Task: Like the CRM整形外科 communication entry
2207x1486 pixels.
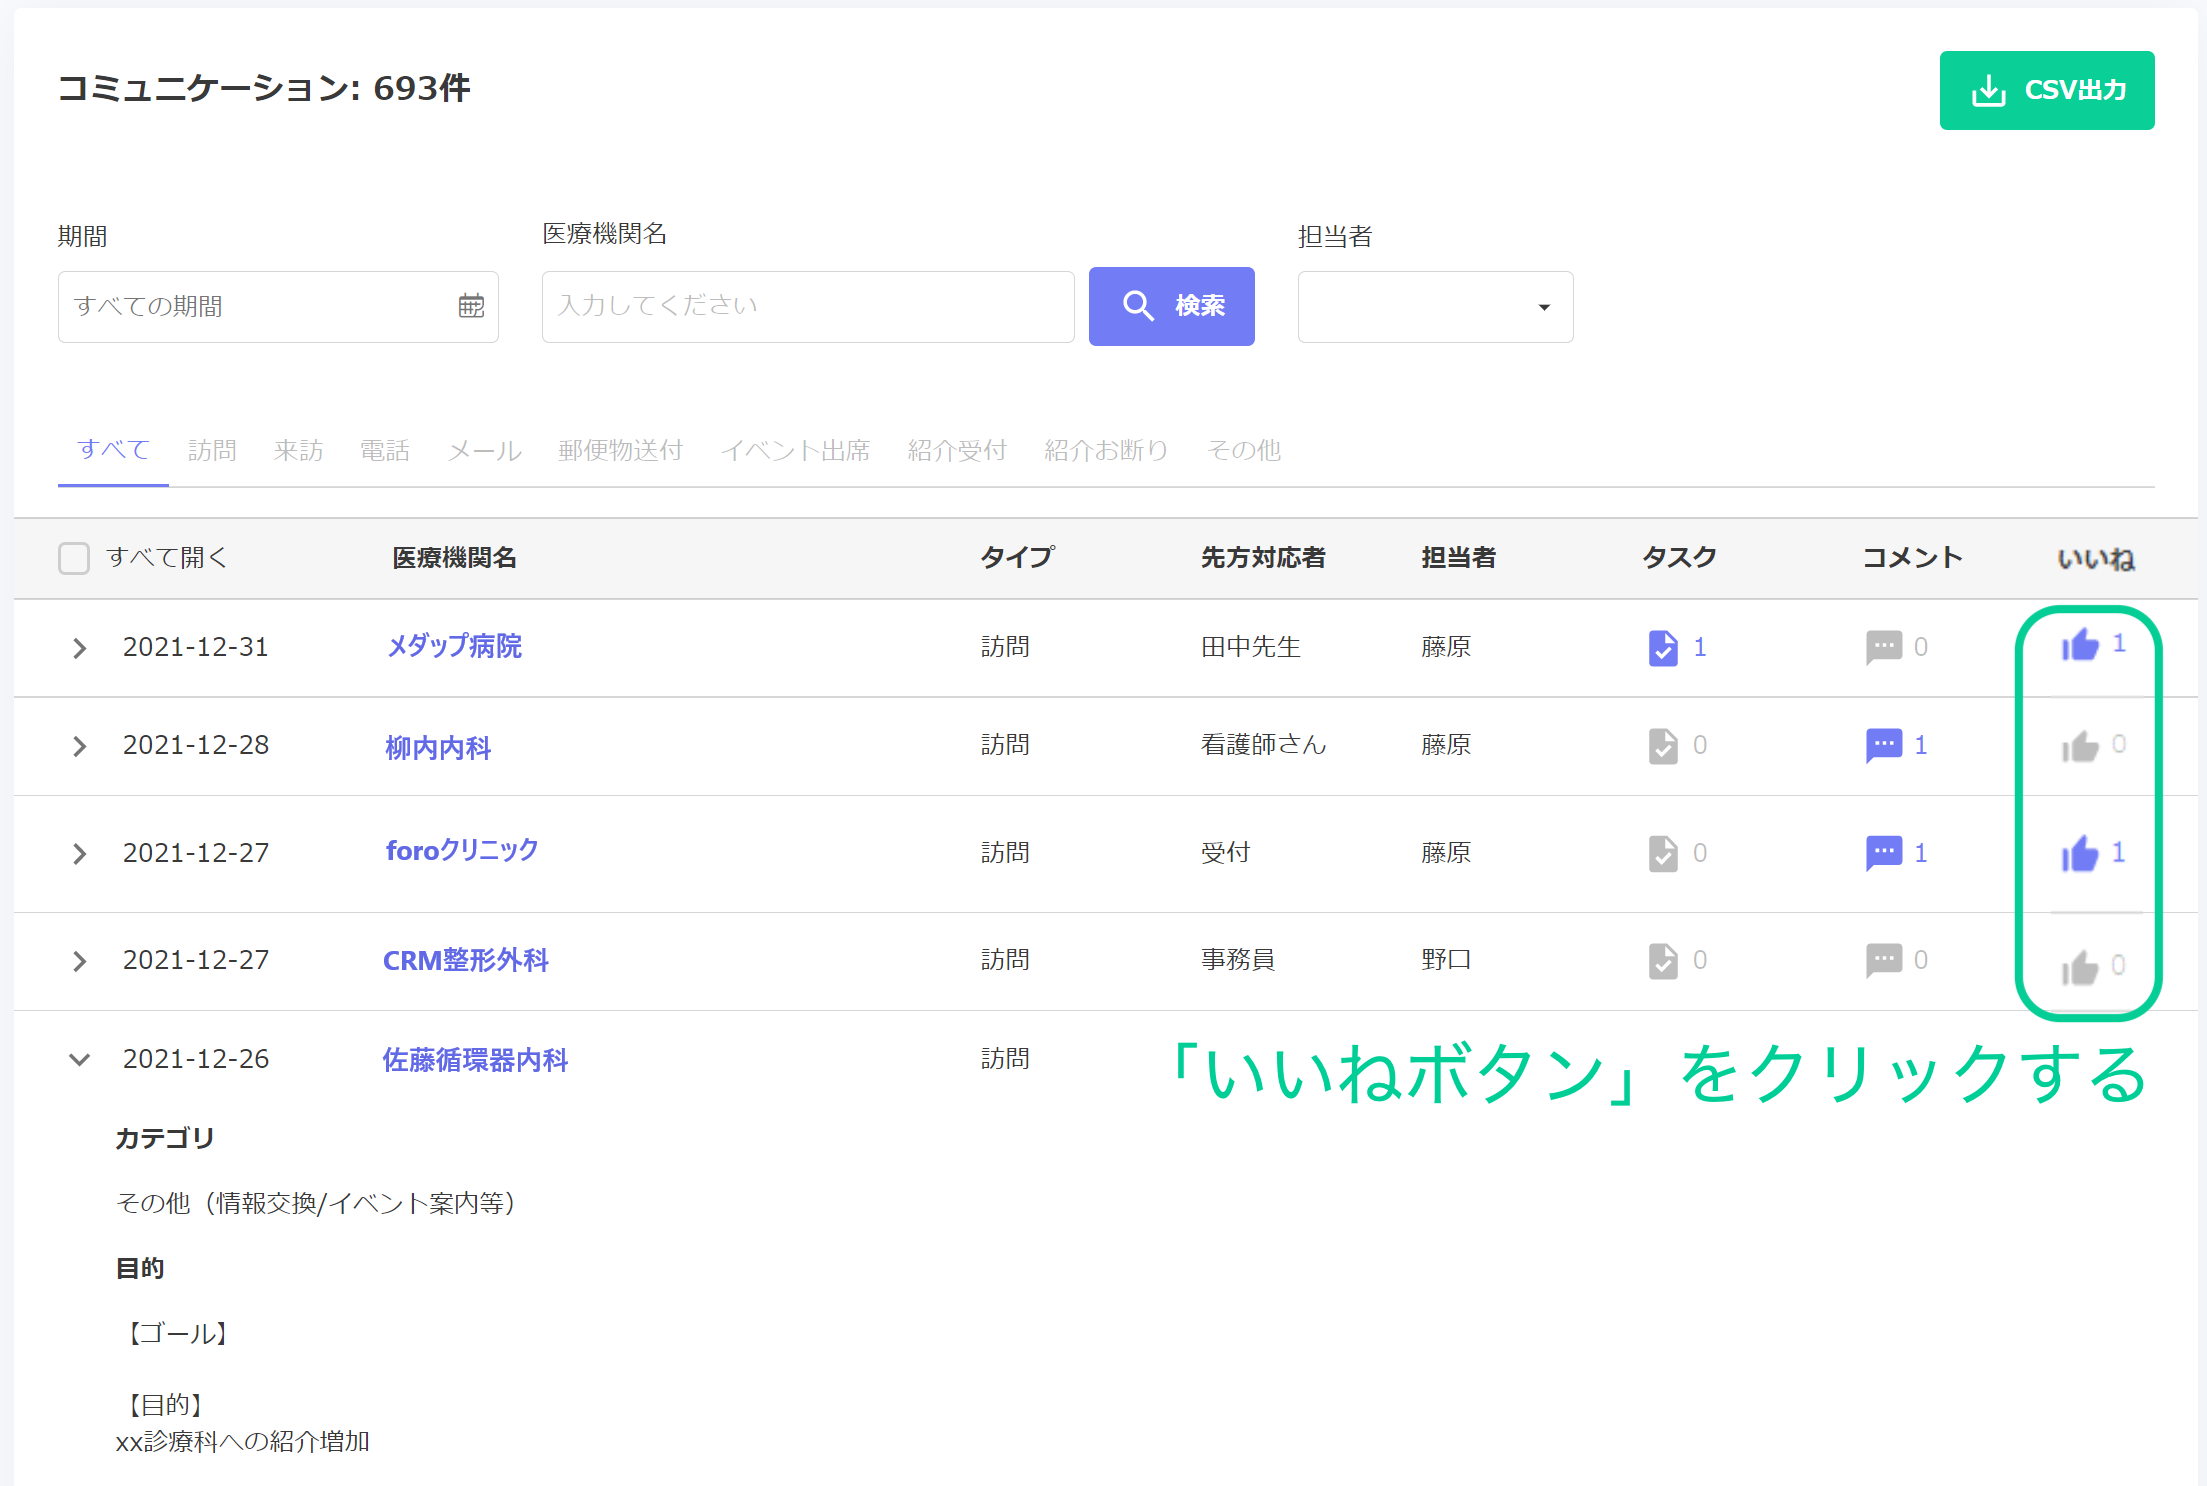Action: pyautogui.click(x=2080, y=968)
